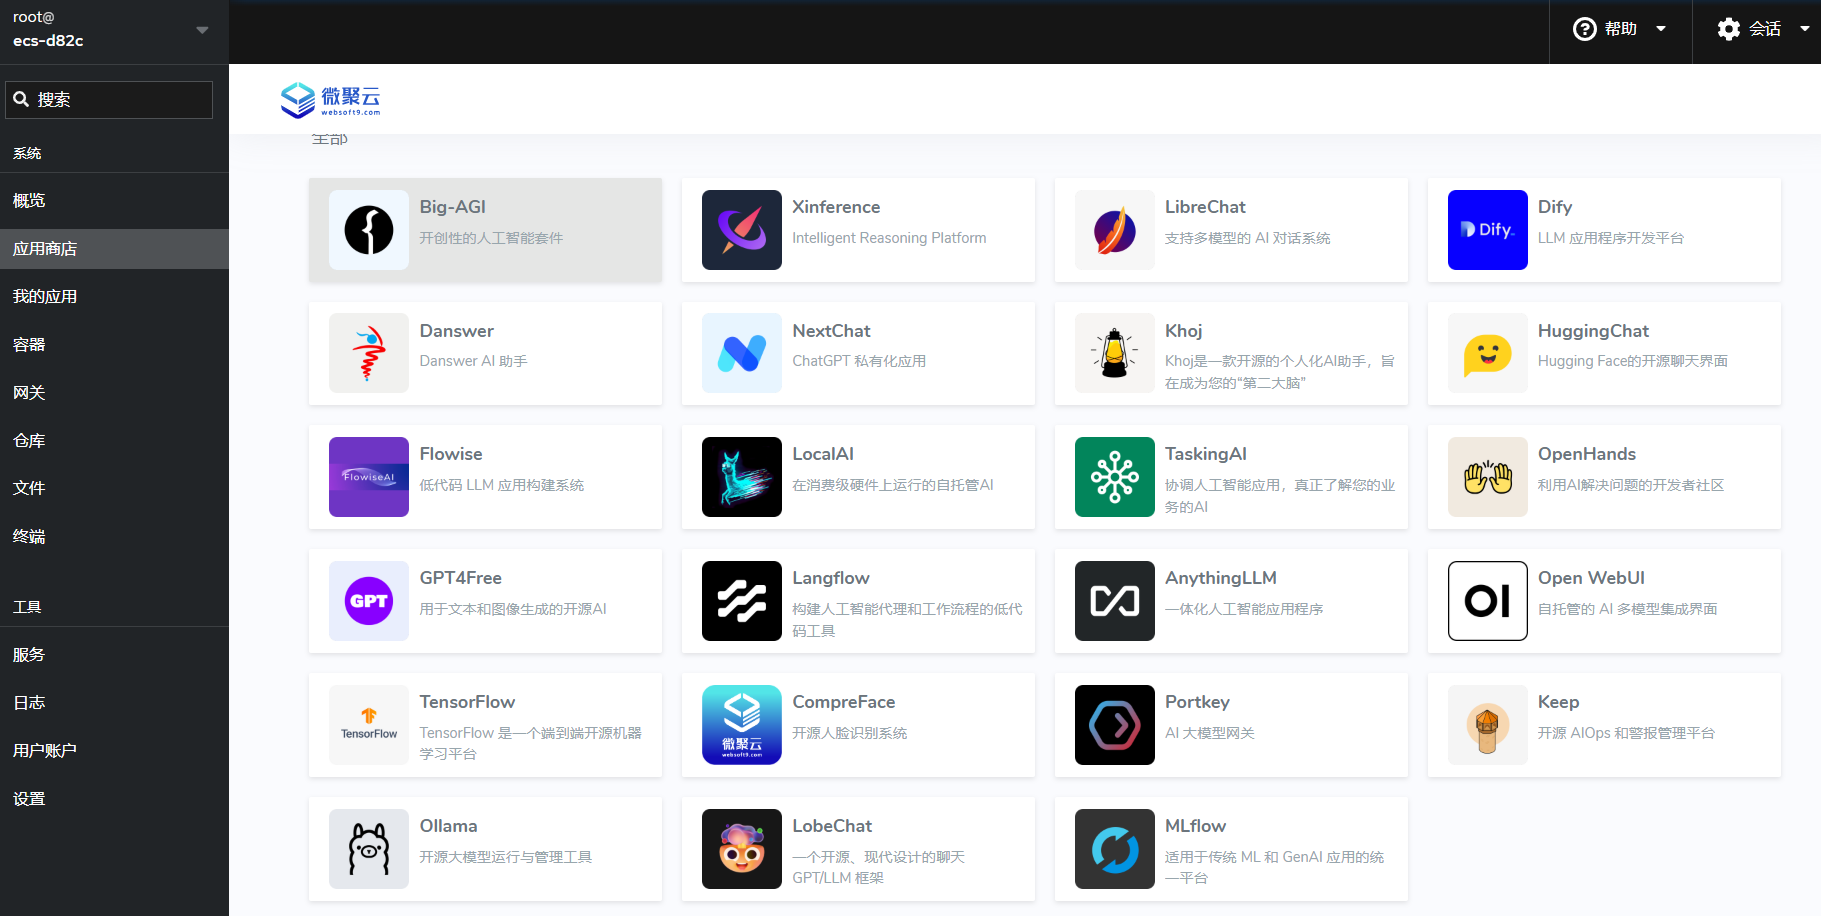Screen dimensions: 1821x916
Task: Open the NextChat icon
Action: (x=742, y=353)
